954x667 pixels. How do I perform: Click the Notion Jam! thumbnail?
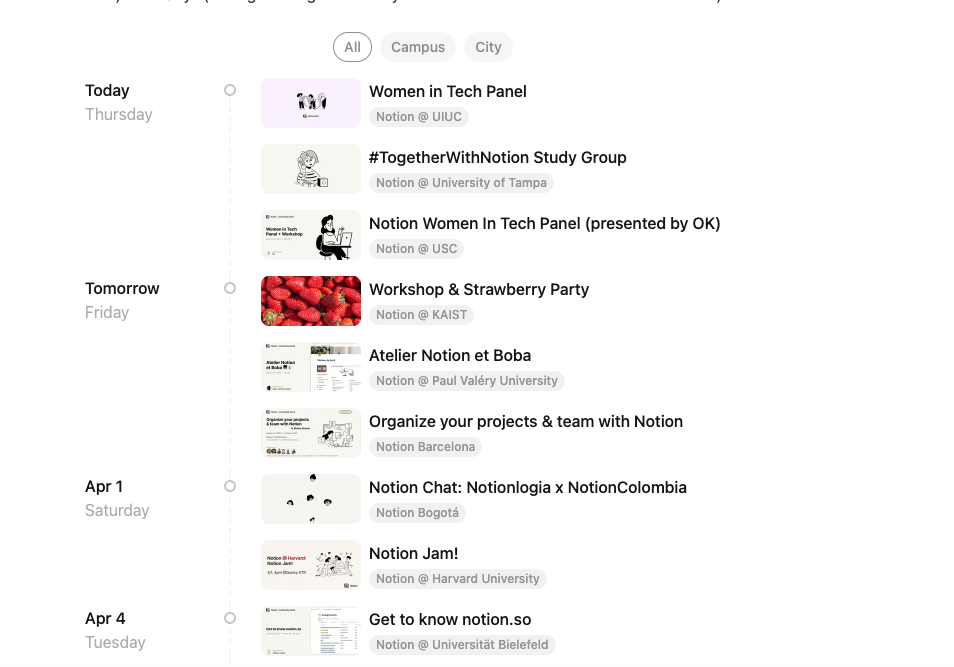pos(311,565)
